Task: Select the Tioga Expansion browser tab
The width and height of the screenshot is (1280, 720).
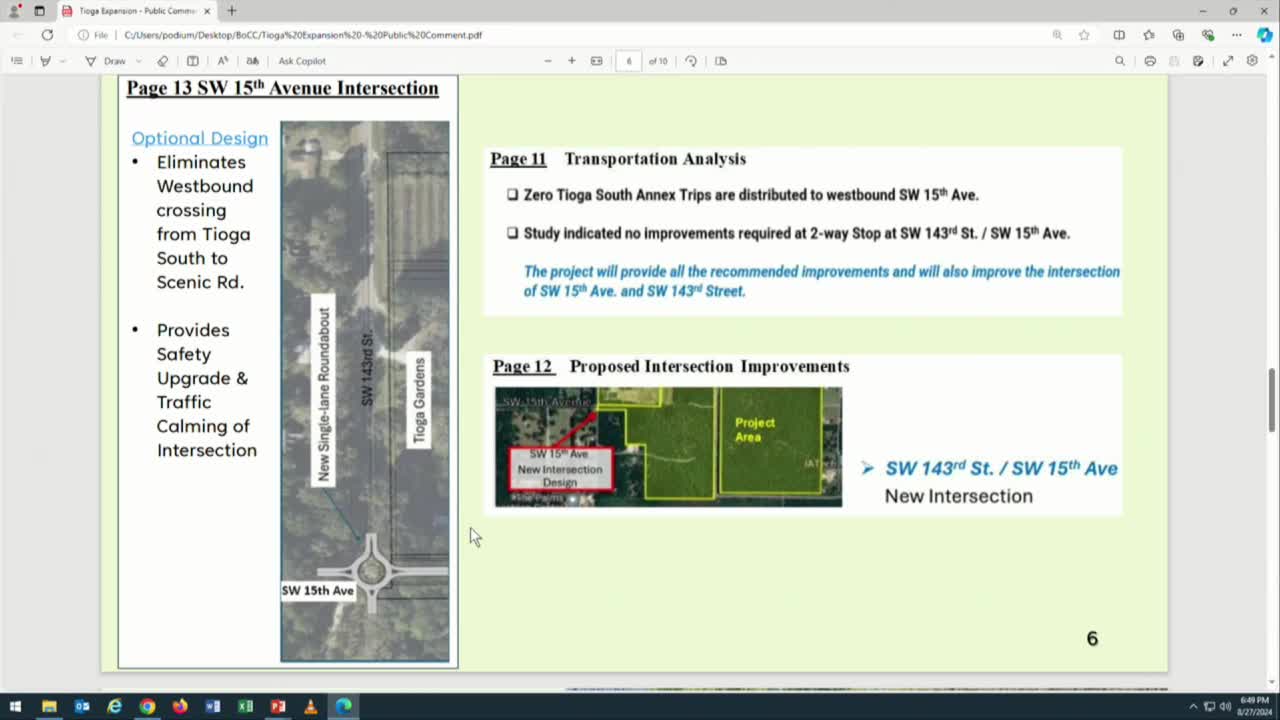Action: pyautogui.click(x=136, y=11)
